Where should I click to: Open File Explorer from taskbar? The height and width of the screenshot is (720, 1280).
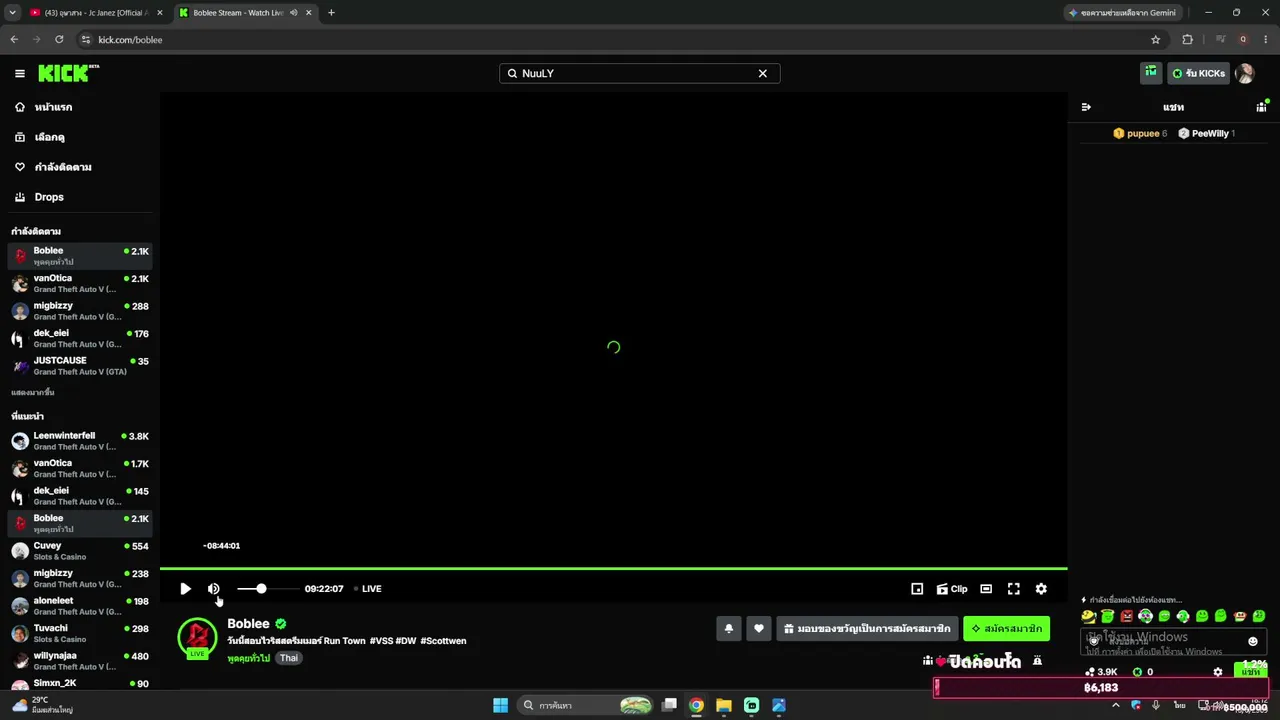pos(724,705)
